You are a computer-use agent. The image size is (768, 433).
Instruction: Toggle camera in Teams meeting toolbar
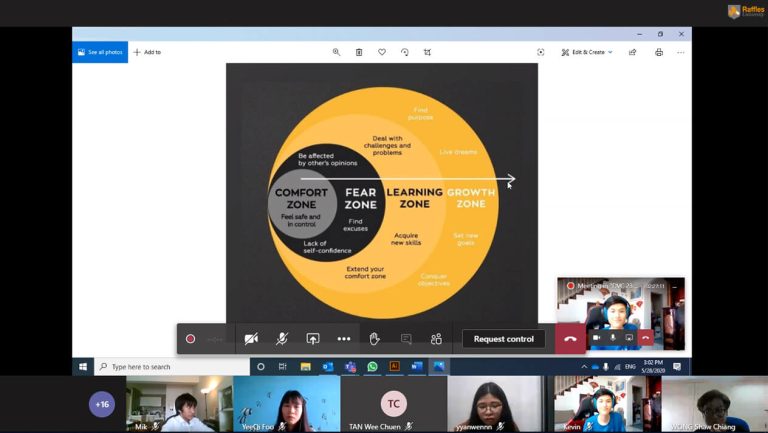pyautogui.click(x=251, y=339)
